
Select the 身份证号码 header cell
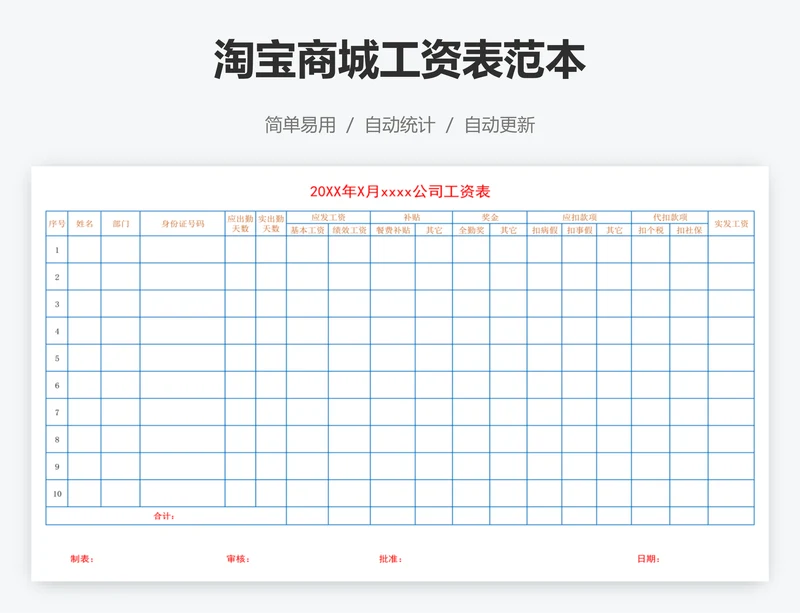(183, 224)
